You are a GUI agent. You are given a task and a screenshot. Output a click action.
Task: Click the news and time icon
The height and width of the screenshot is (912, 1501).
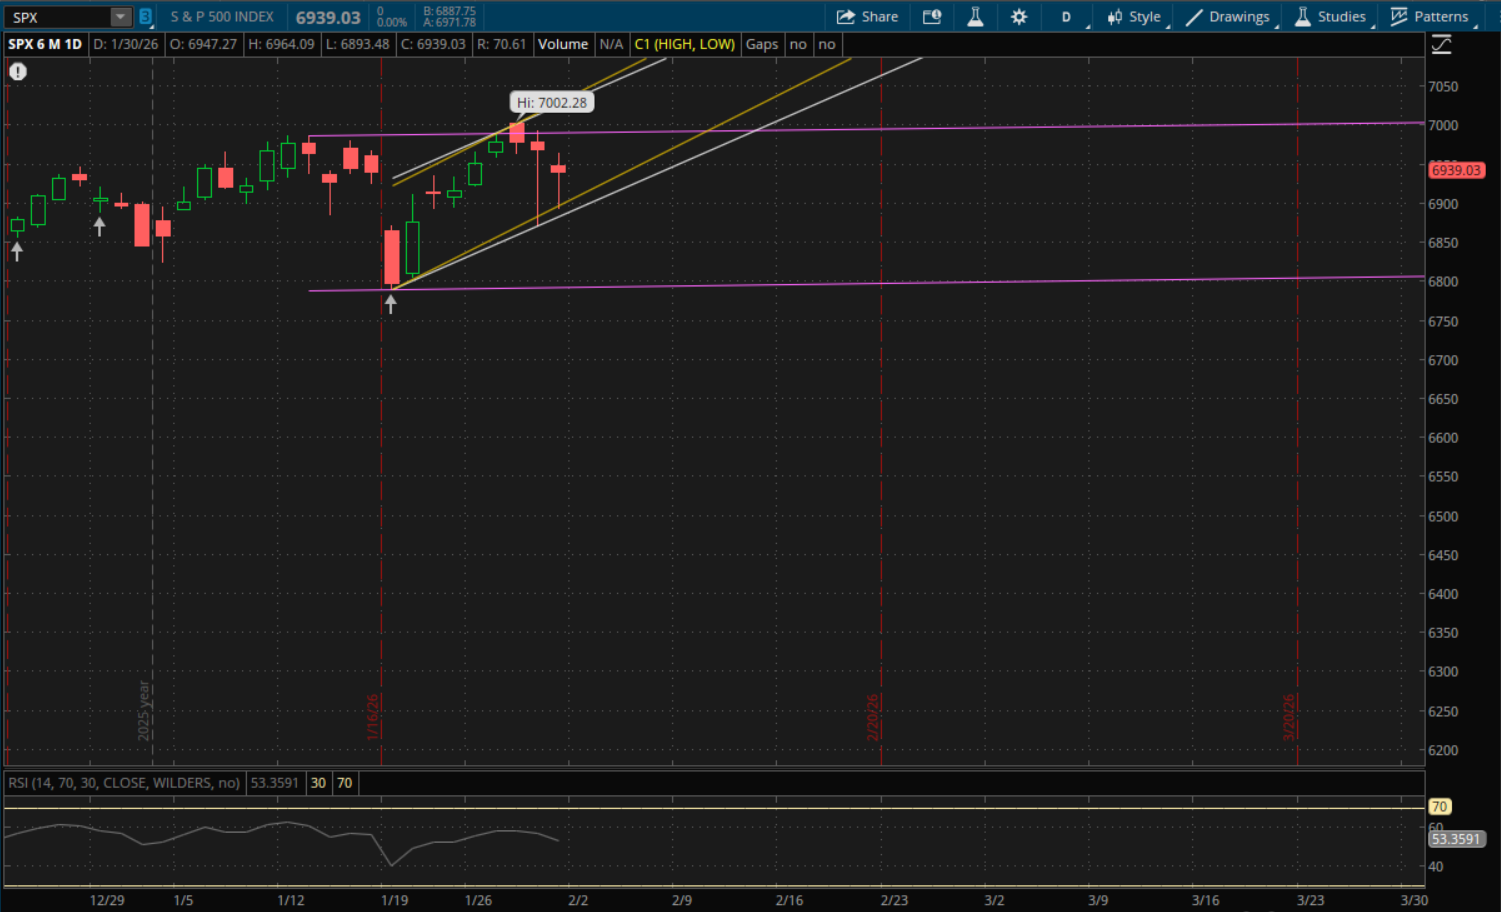(932, 17)
